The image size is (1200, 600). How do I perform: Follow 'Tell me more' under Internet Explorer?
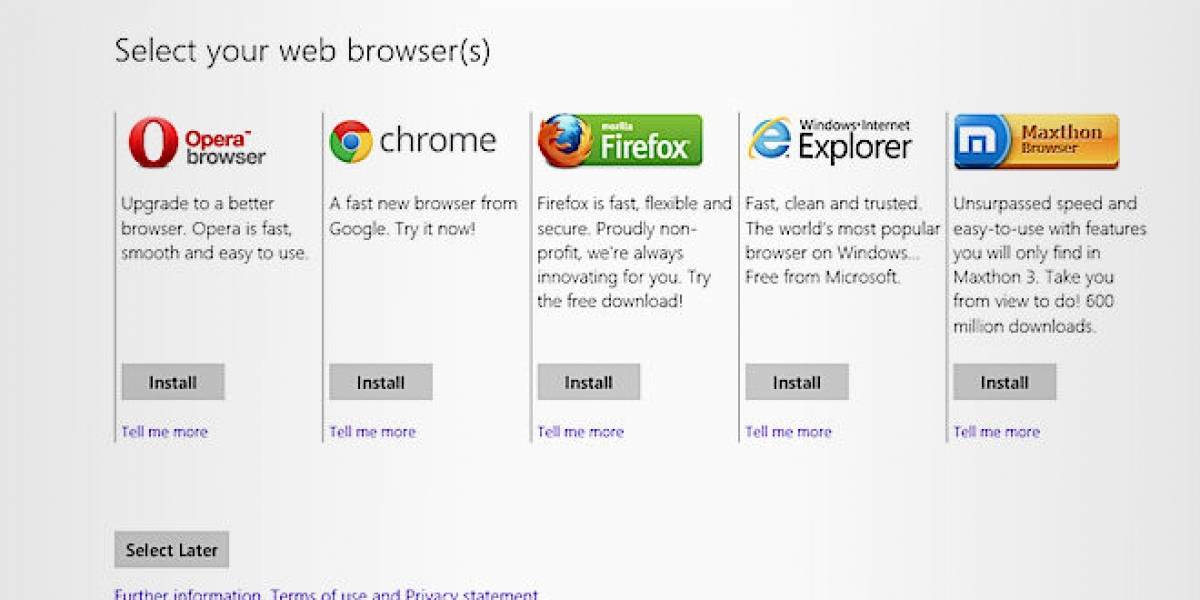789,432
